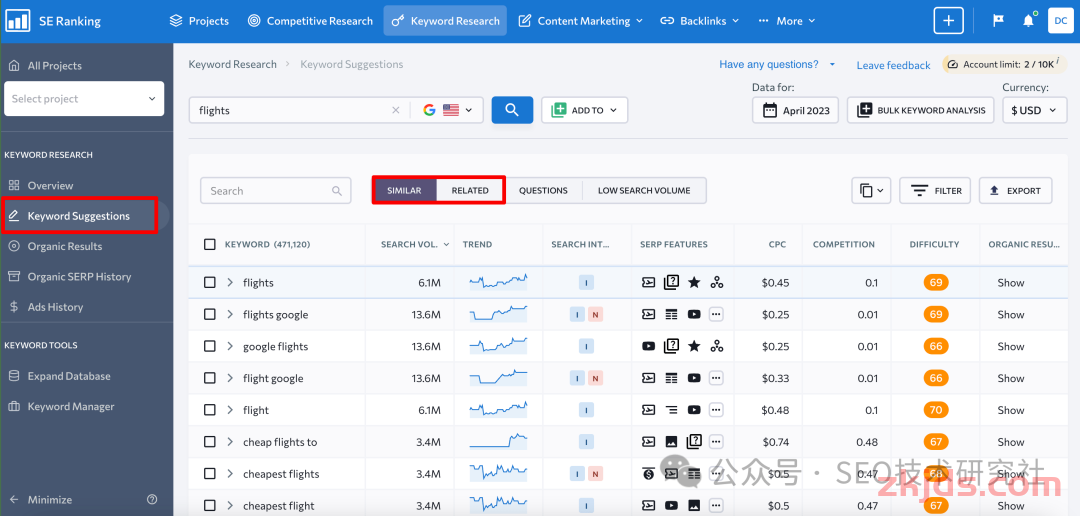Switch to Low Search Volume tab
The image size is (1080, 516).
644,190
